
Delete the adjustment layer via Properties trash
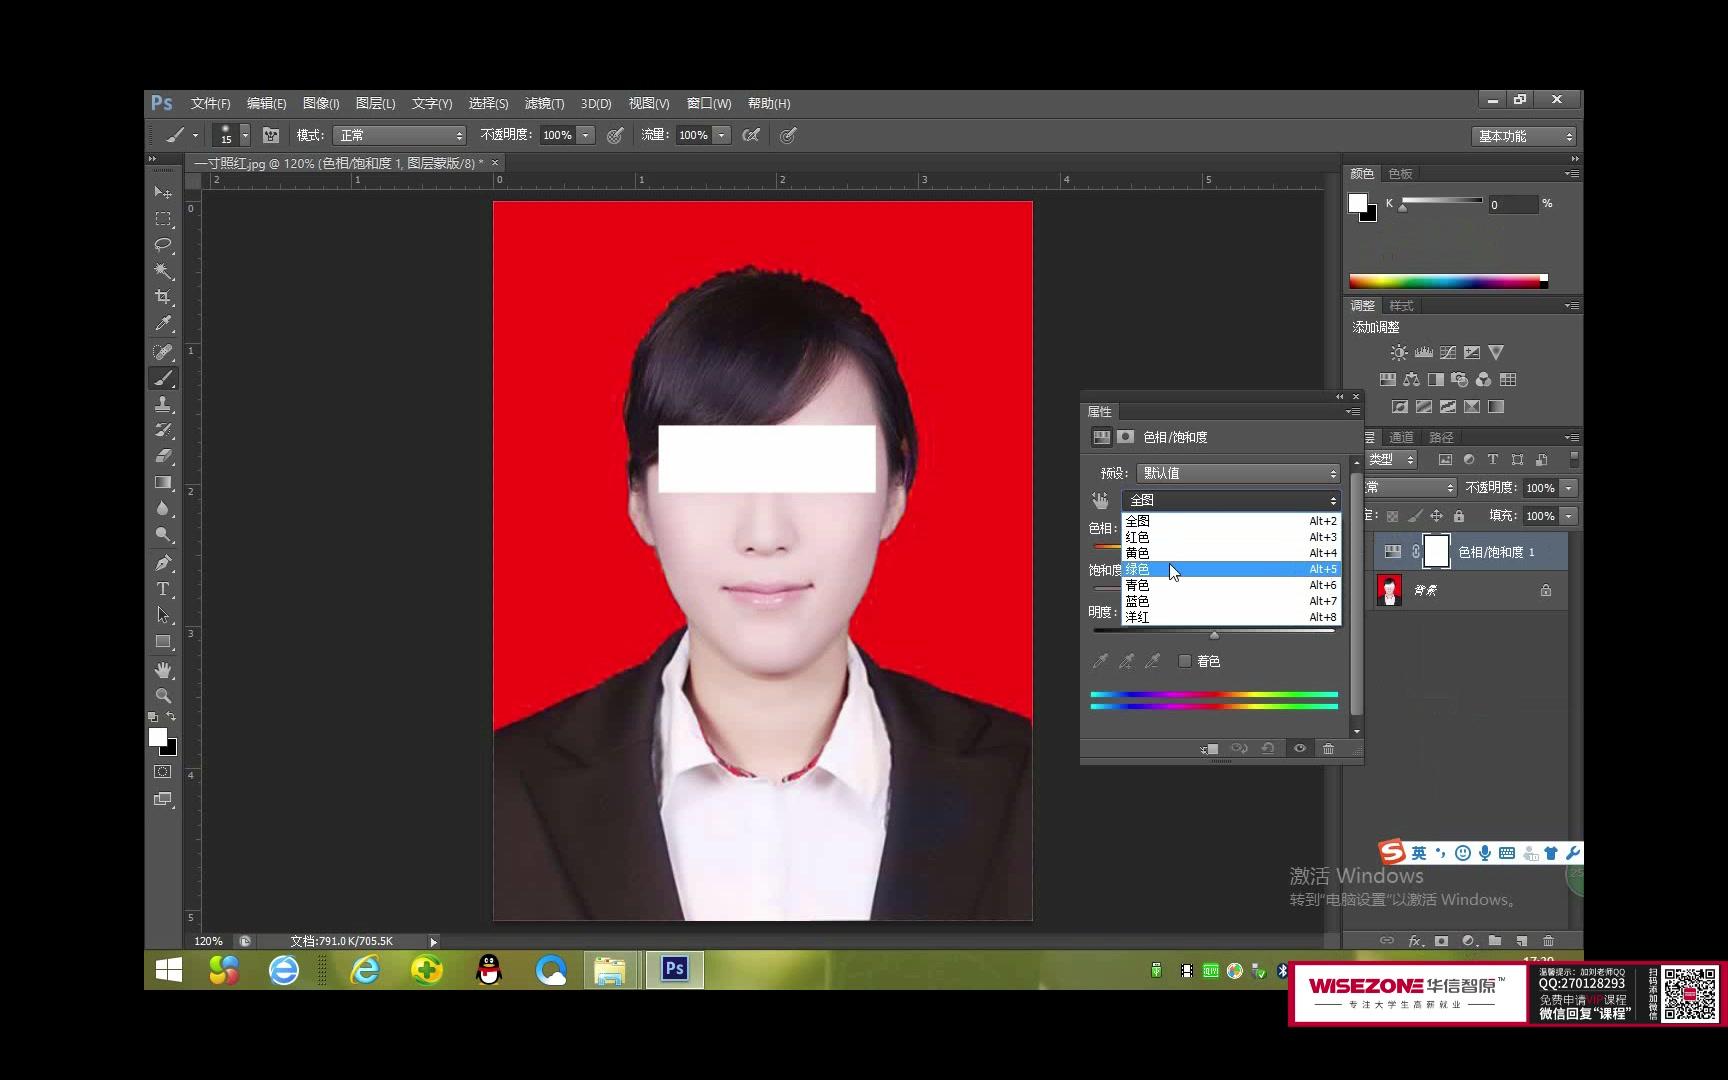(1328, 749)
